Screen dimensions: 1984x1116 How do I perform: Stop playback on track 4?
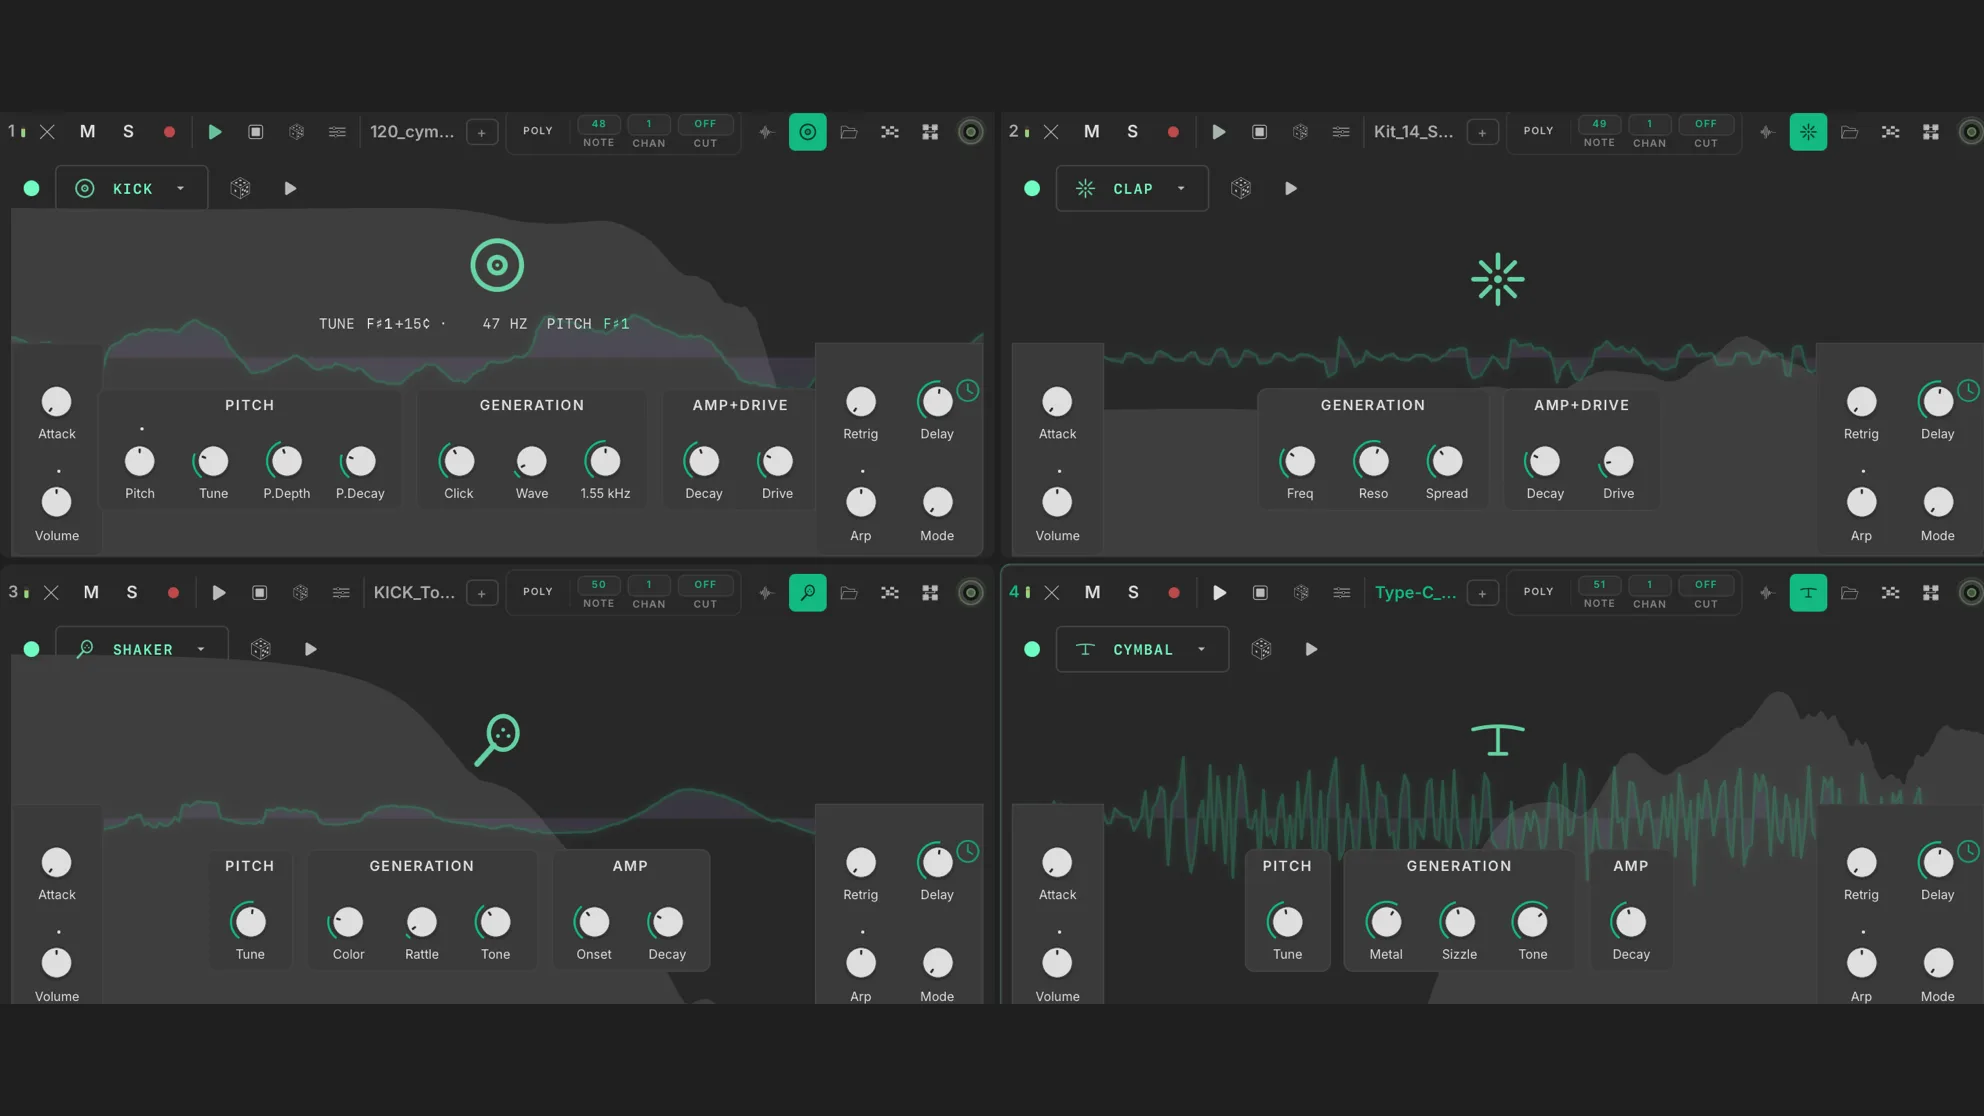(x=1260, y=593)
